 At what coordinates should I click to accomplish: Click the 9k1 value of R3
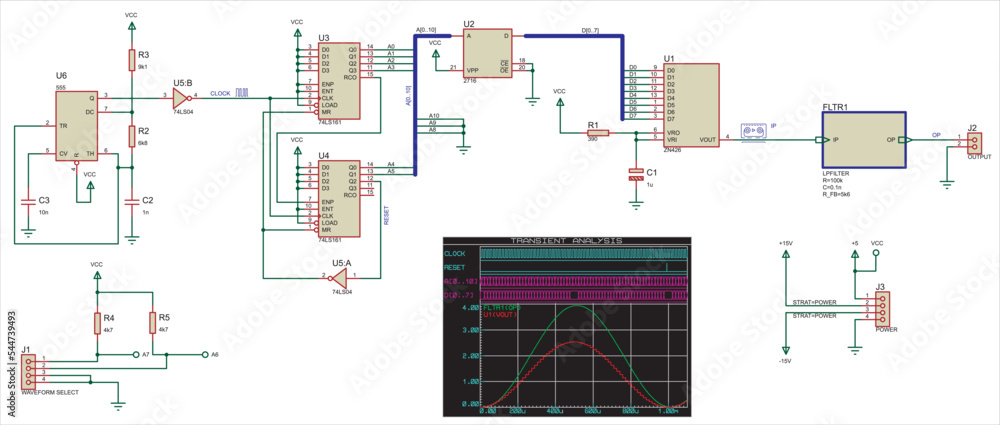pos(143,66)
